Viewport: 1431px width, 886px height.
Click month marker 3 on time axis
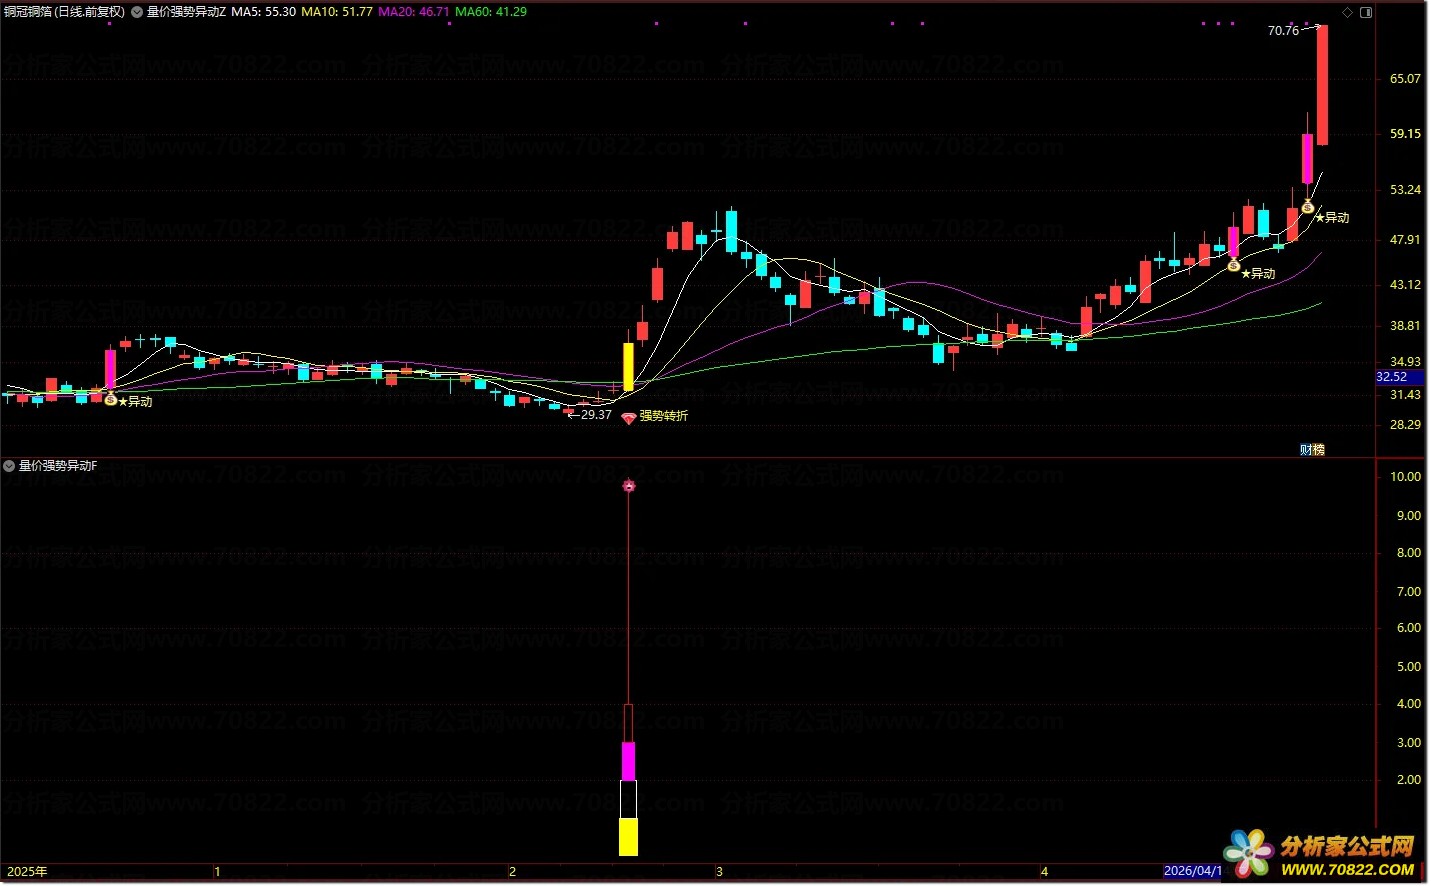pos(719,872)
